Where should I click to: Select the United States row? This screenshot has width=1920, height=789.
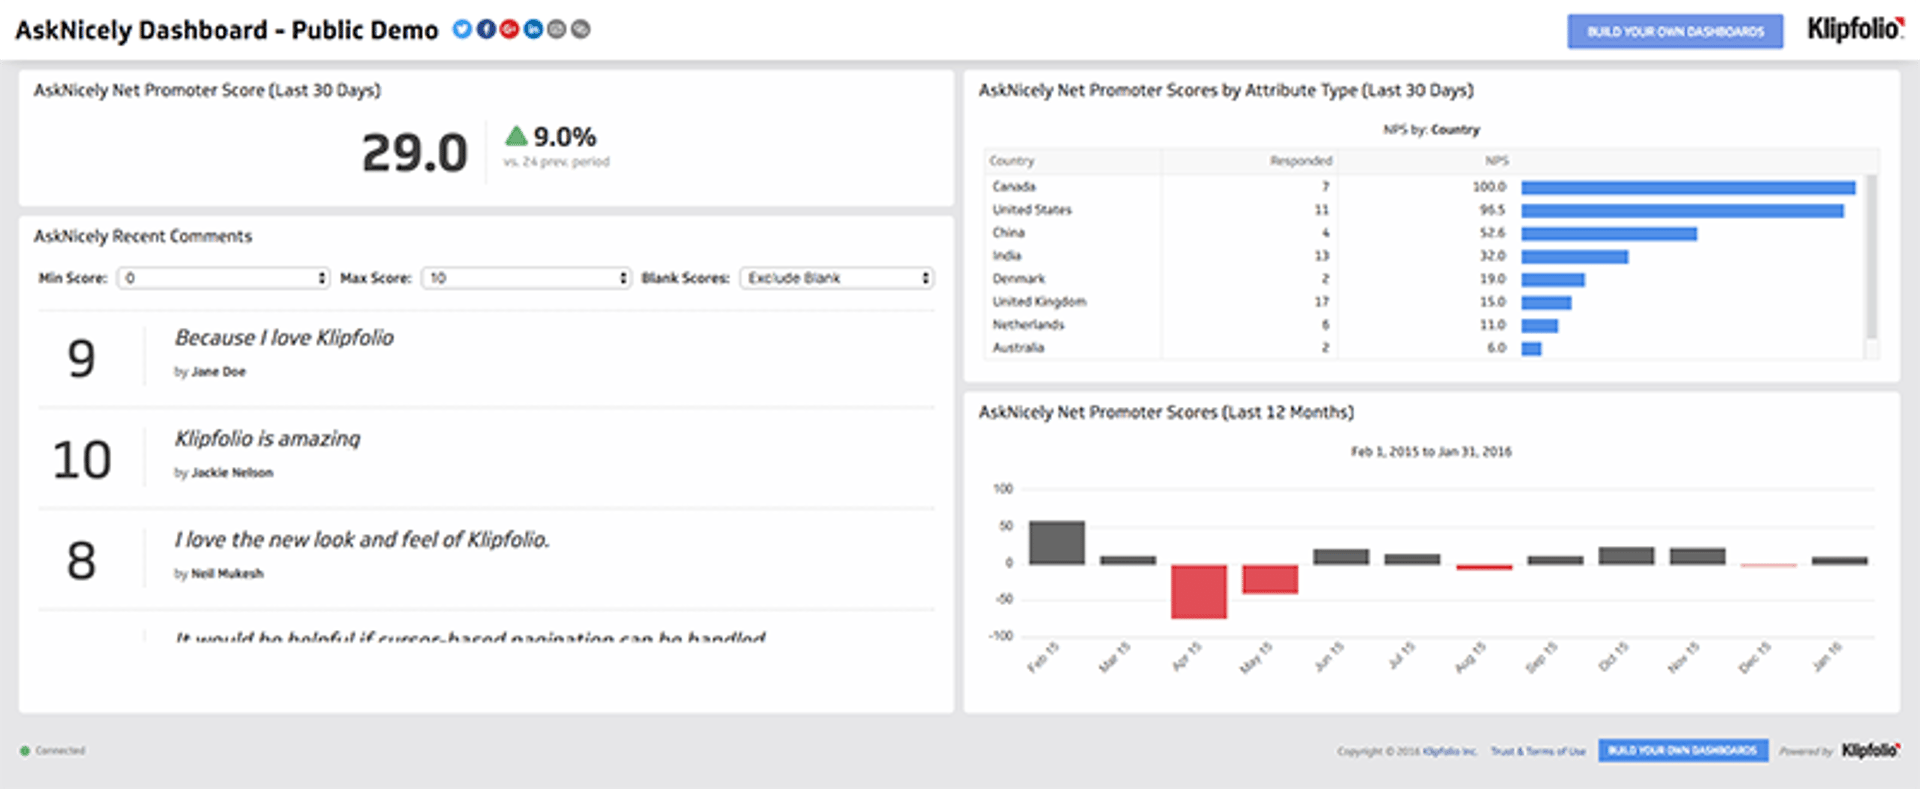tap(1424, 210)
